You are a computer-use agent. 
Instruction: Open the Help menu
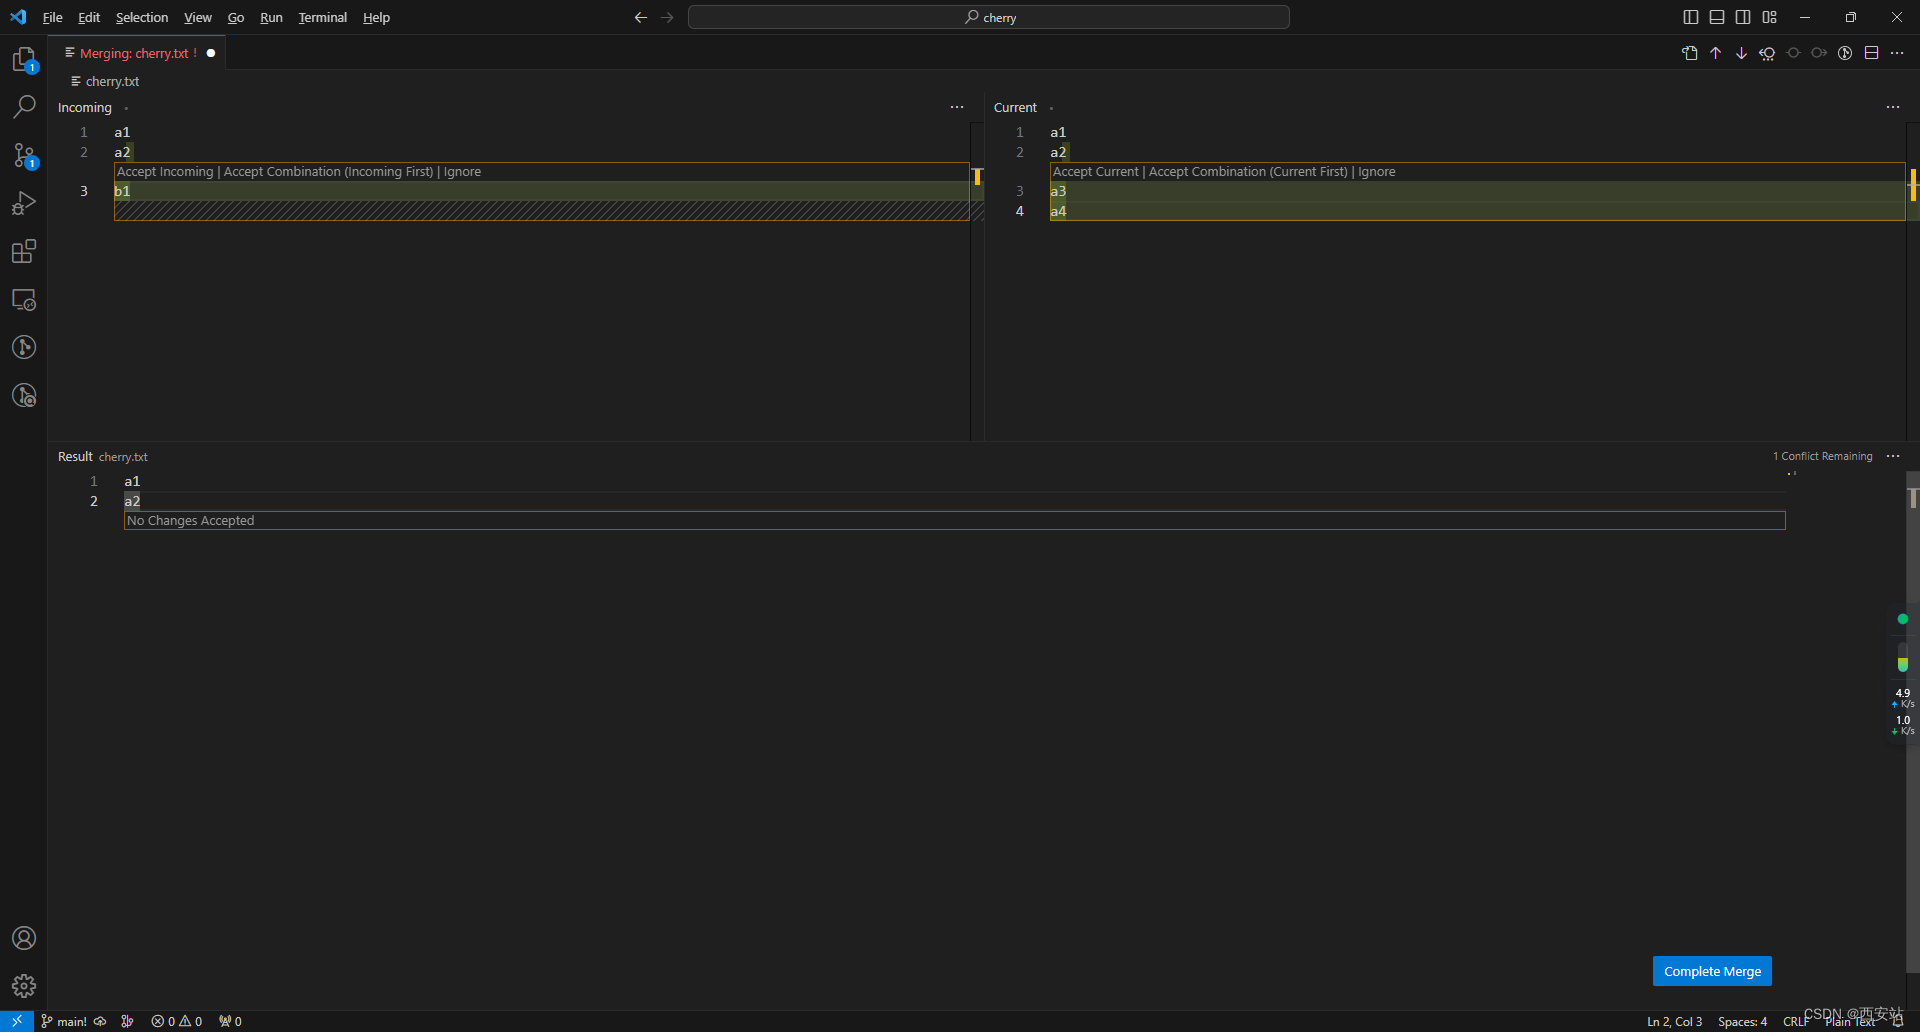[376, 17]
